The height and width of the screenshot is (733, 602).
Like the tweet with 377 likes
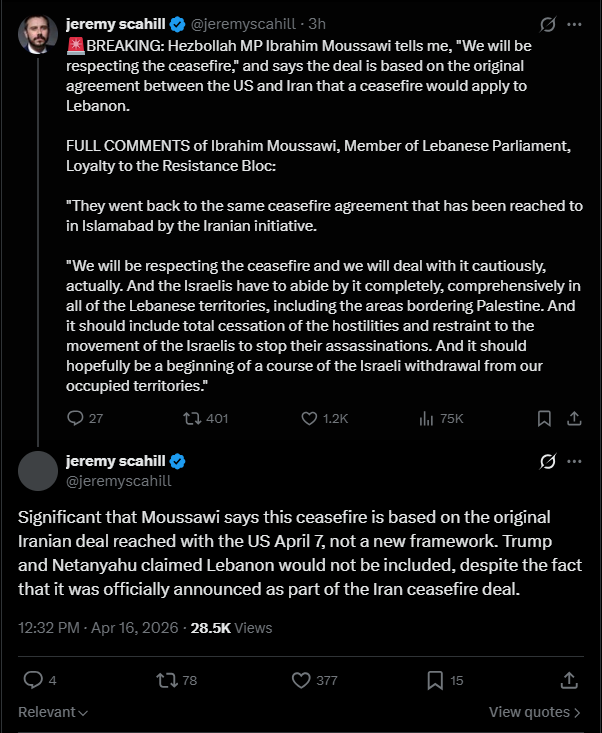tap(302, 680)
